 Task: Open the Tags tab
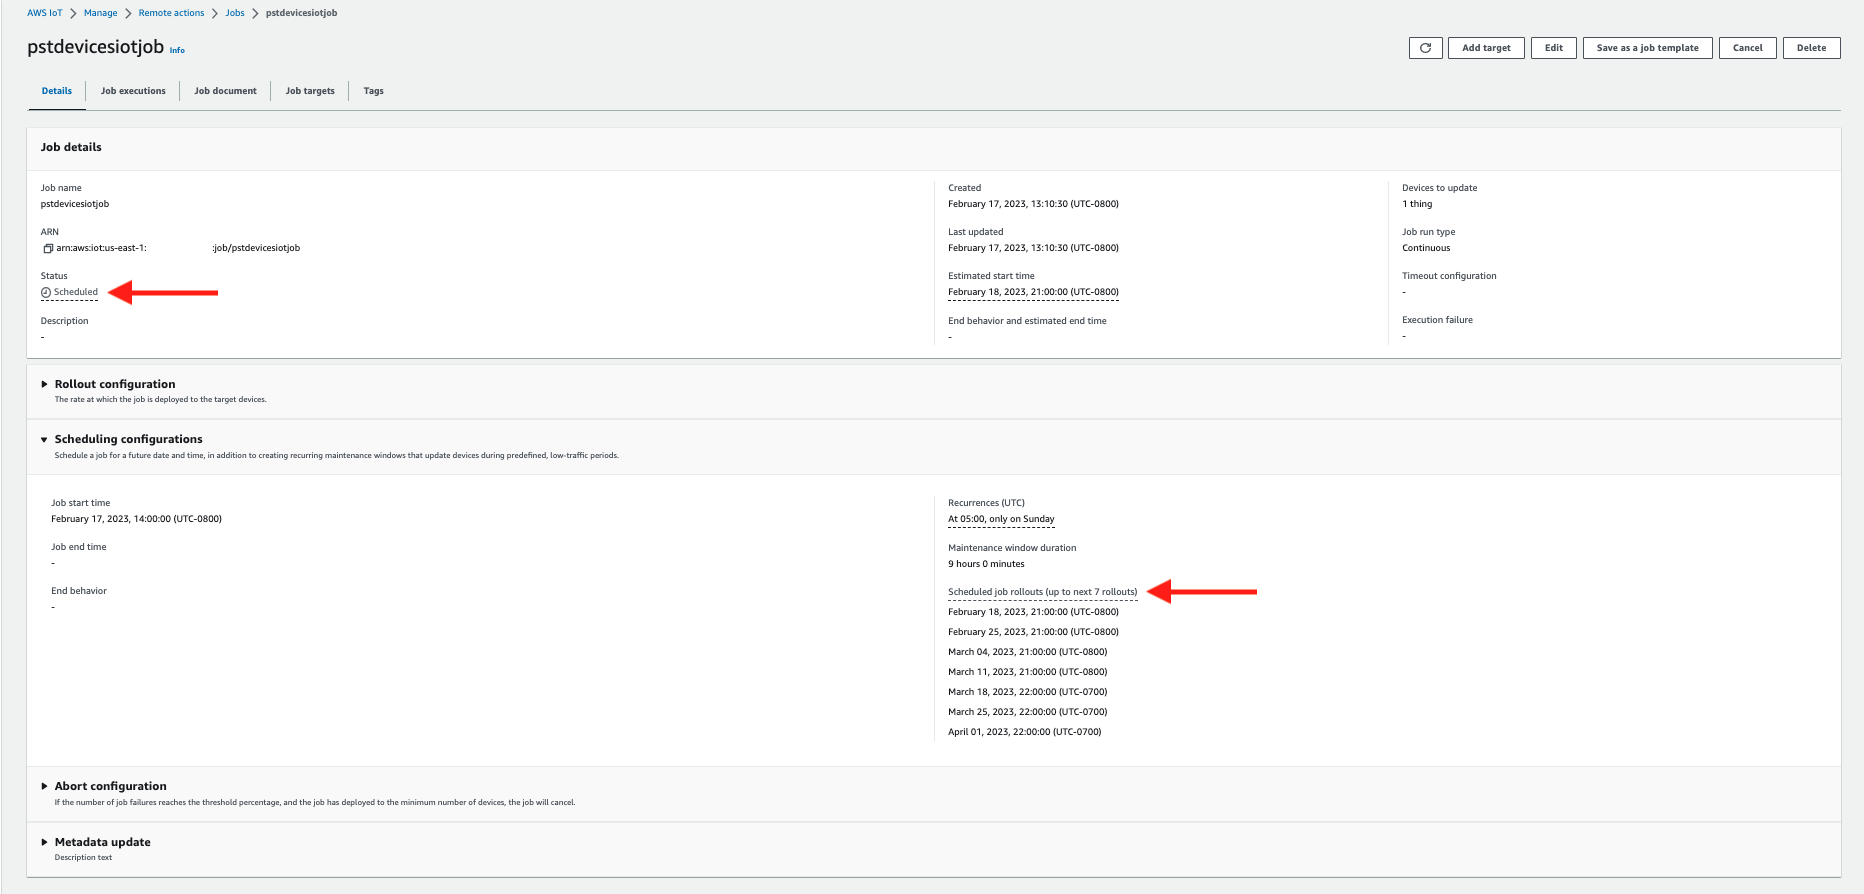pos(373,91)
